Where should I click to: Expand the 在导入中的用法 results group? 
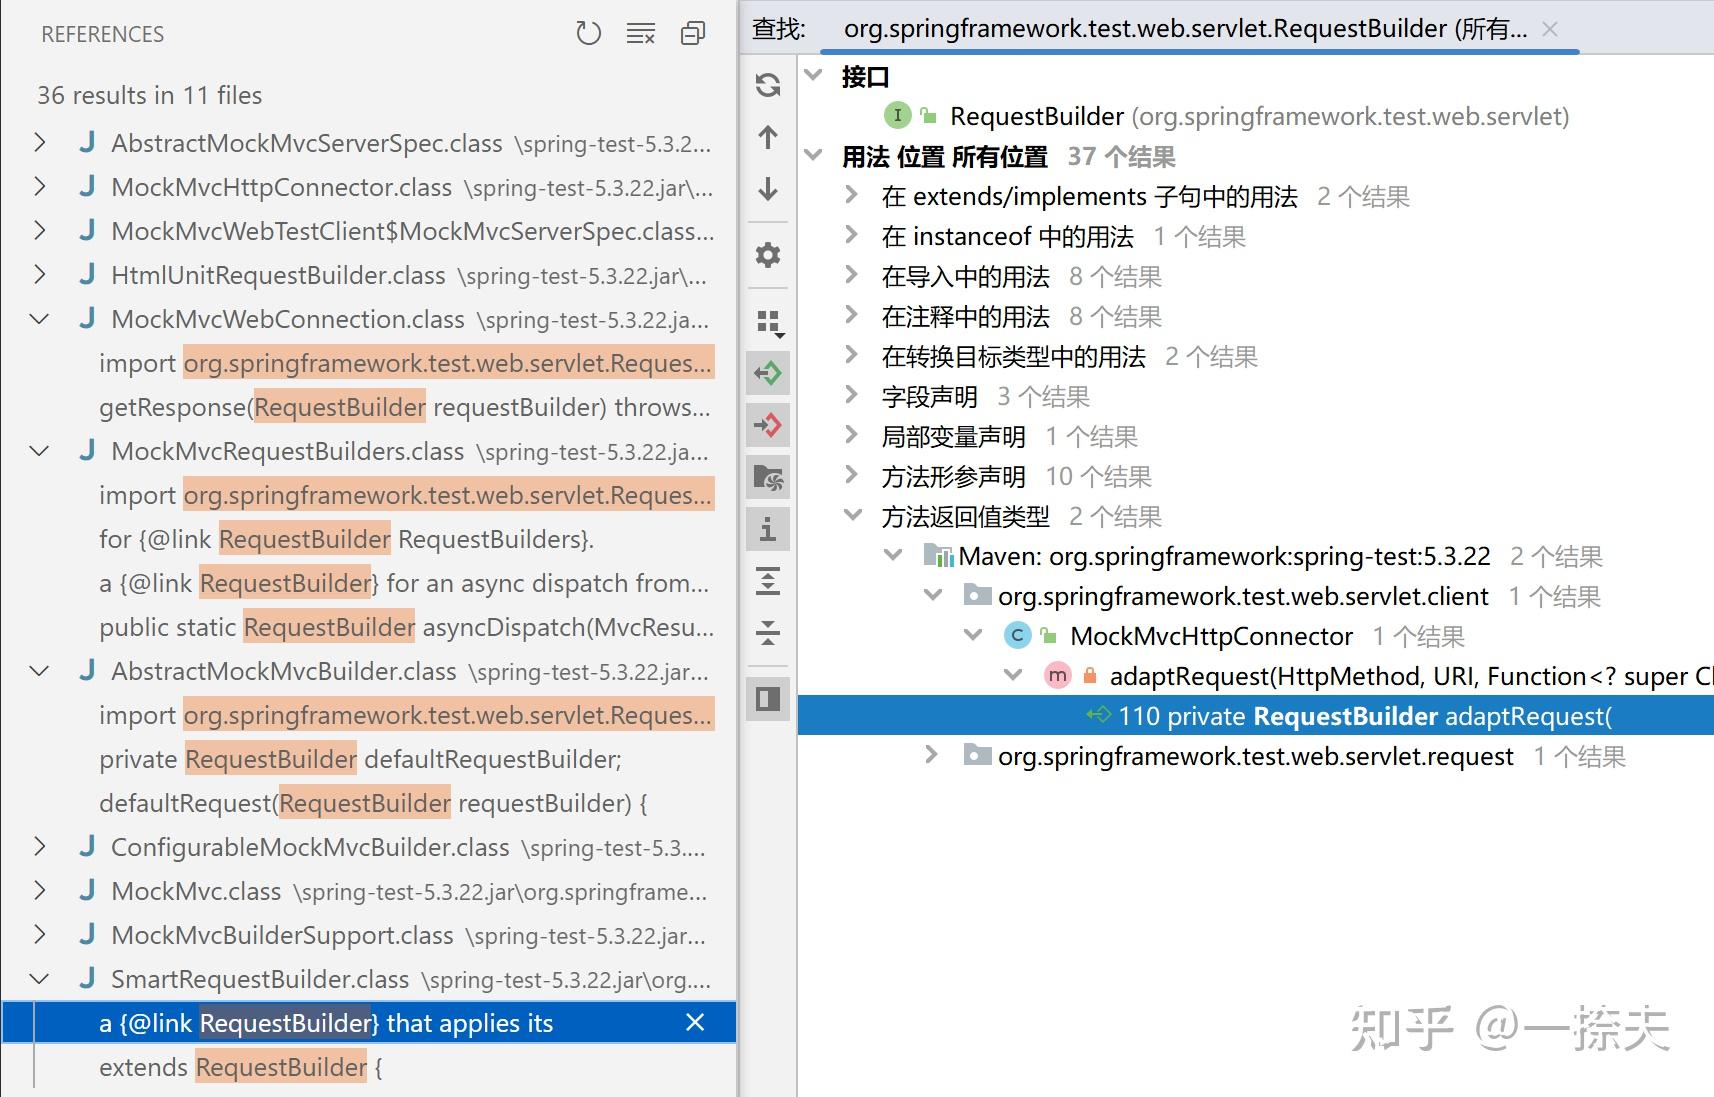[x=851, y=276]
